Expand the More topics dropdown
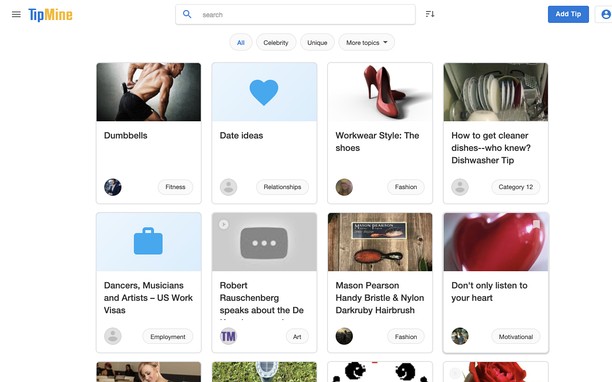The height and width of the screenshot is (382, 612). pyautogui.click(x=366, y=43)
